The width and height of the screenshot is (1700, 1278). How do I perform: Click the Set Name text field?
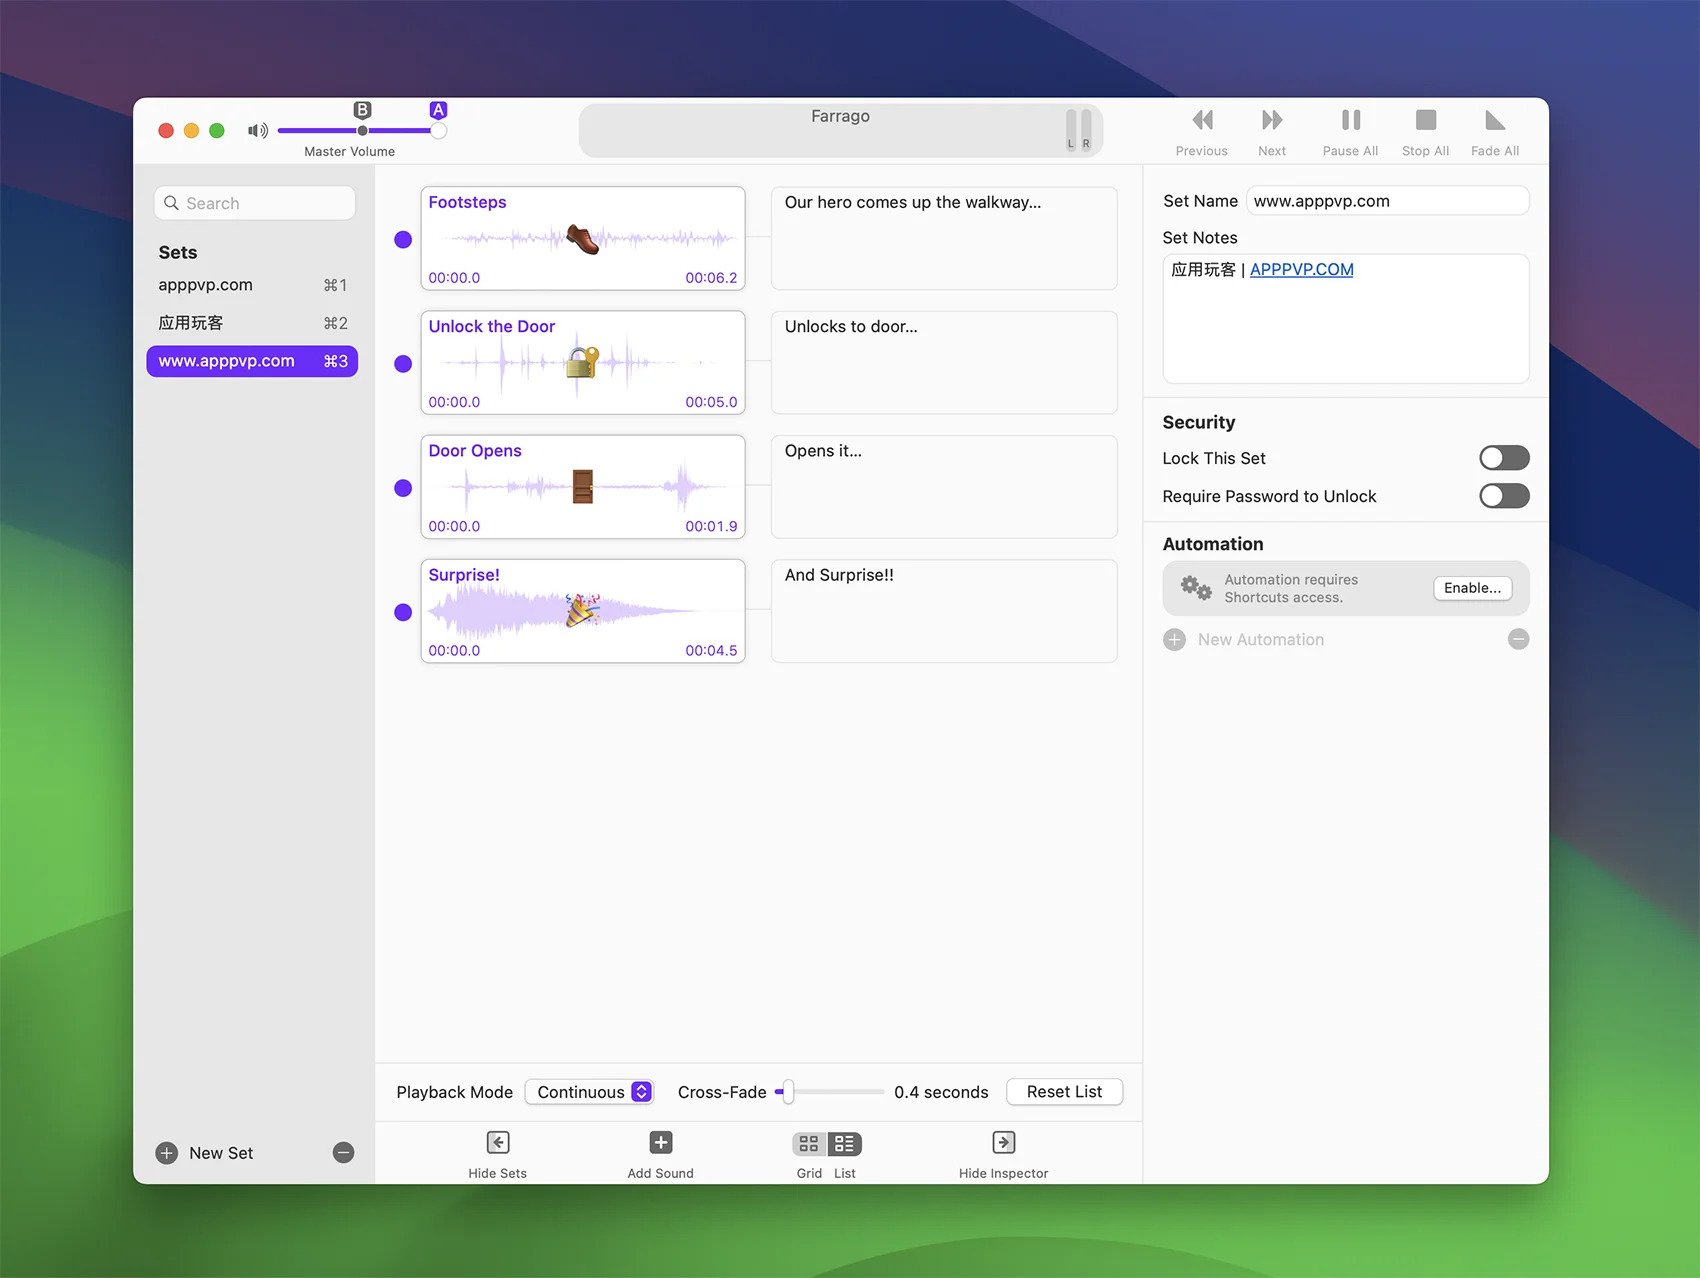click(x=1387, y=201)
